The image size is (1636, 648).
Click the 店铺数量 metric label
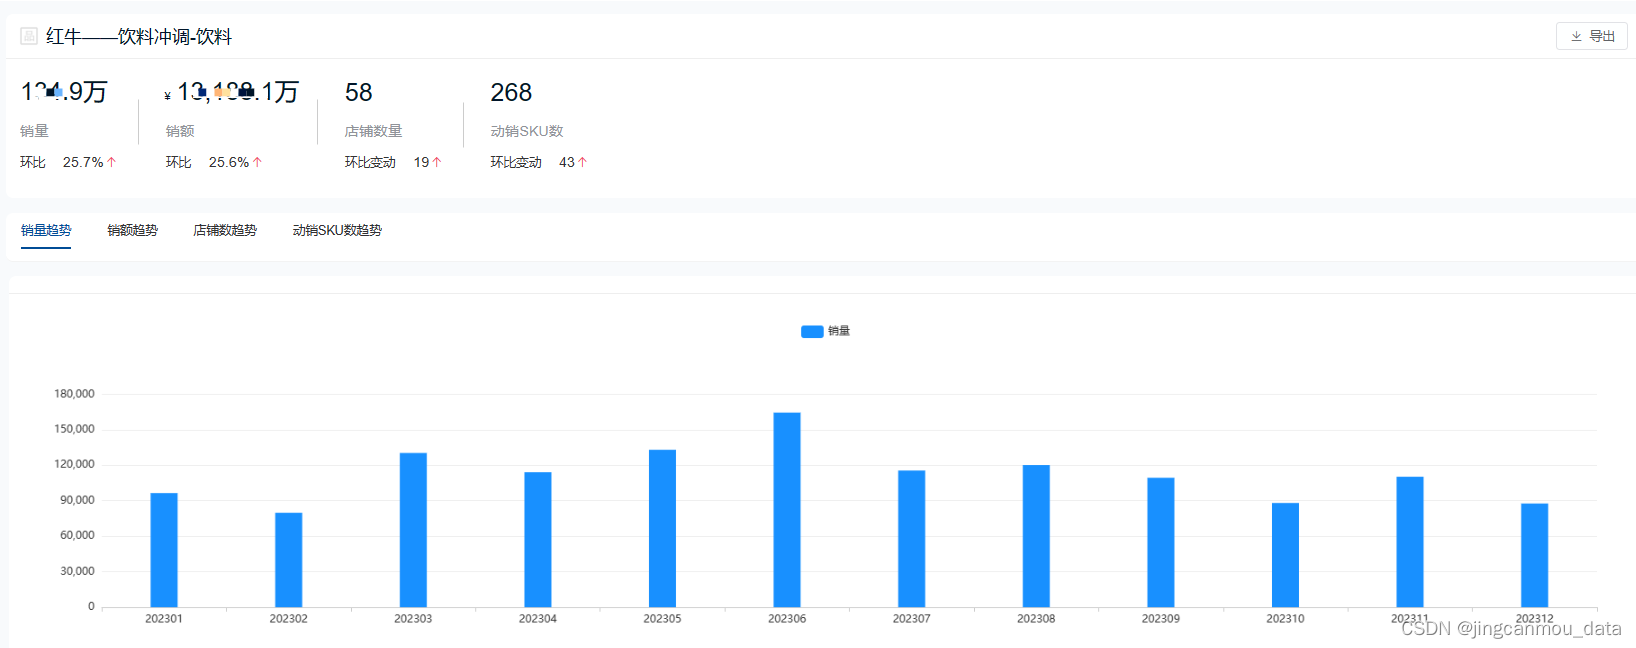(374, 131)
